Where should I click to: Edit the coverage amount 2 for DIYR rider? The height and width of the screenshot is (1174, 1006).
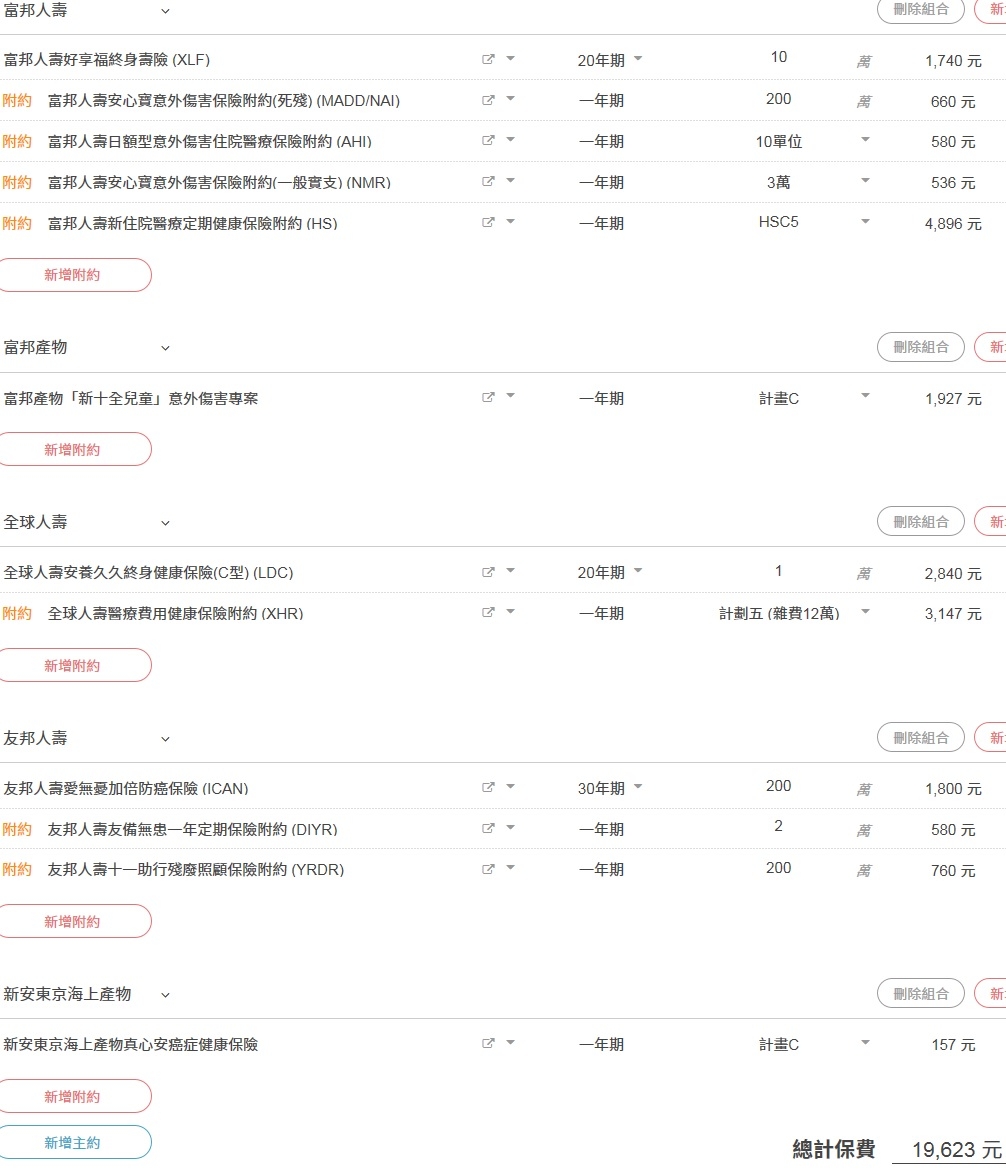click(778, 827)
